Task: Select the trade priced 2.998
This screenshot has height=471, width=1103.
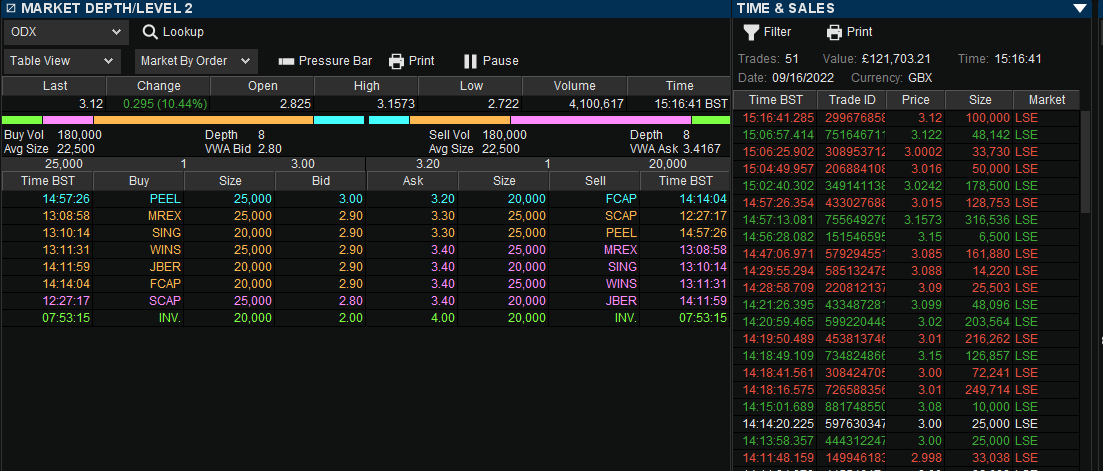Action: pyautogui.click(x=907, y=457)
